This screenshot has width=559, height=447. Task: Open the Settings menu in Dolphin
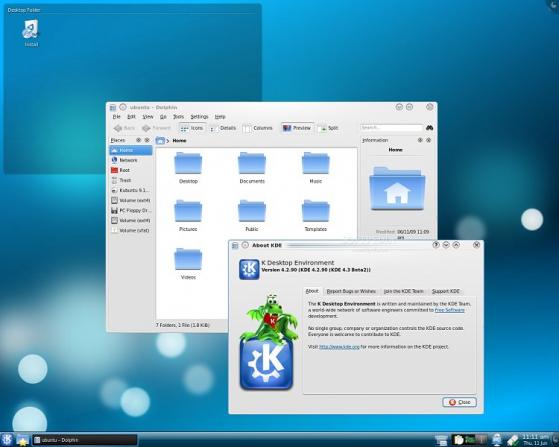199,117
